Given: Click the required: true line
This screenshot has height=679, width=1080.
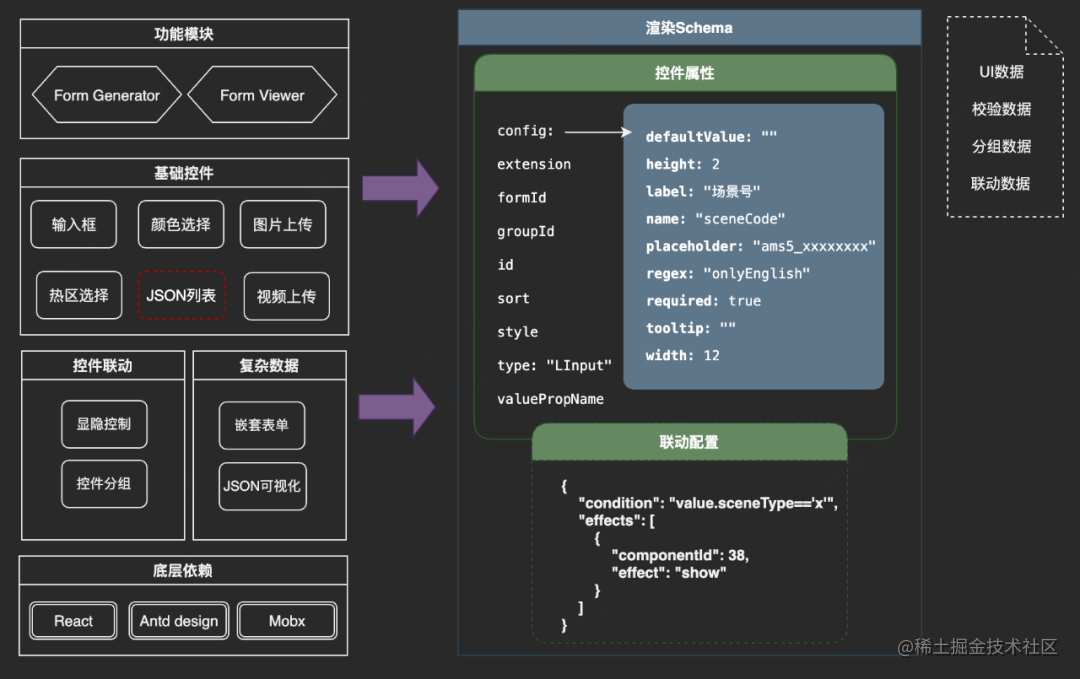Looking at the screenshot, I should click(x=703, y=301).
